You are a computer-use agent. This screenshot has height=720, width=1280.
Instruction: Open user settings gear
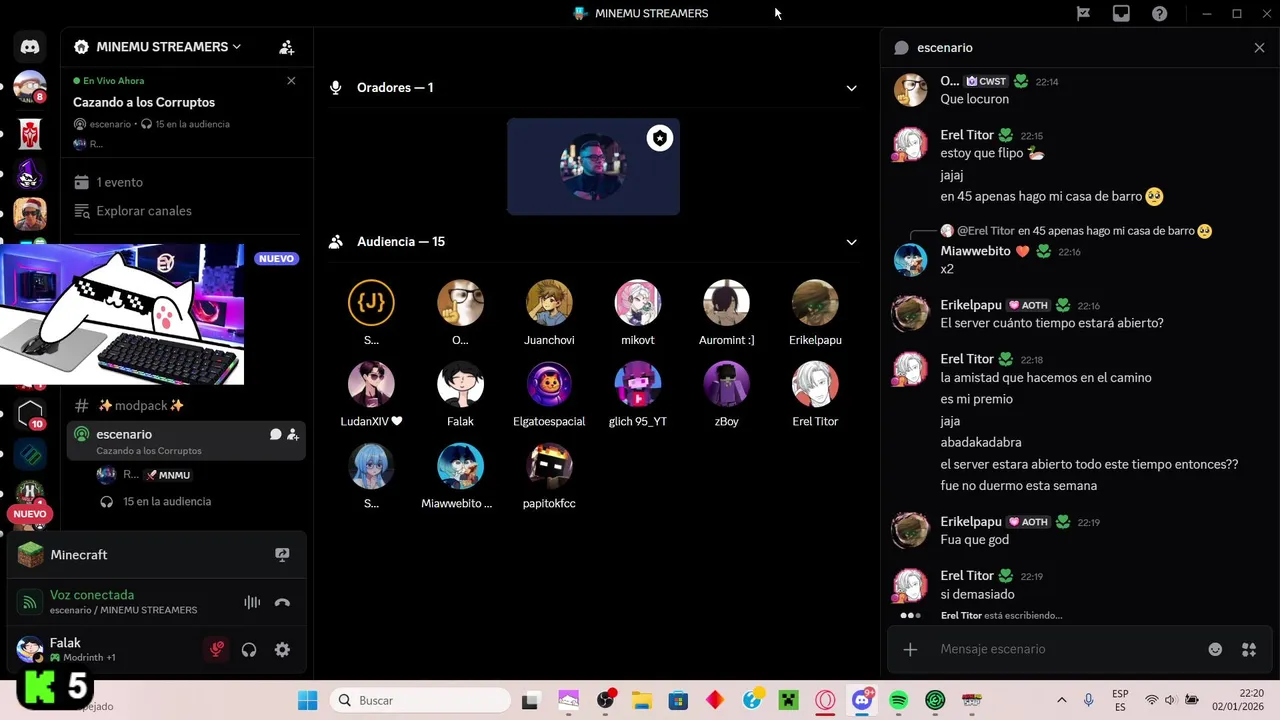(282, 650)
